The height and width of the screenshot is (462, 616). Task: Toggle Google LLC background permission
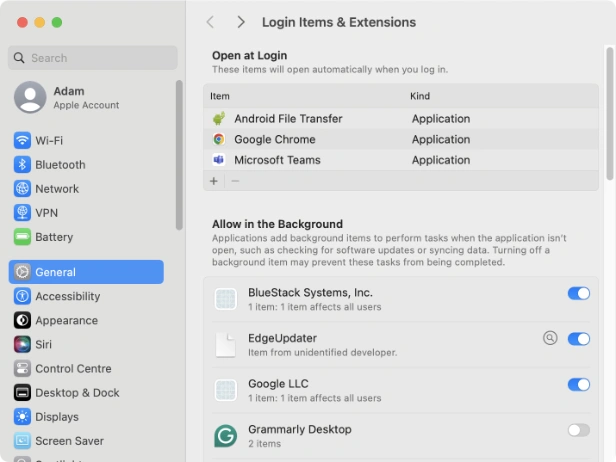(578, 384)
